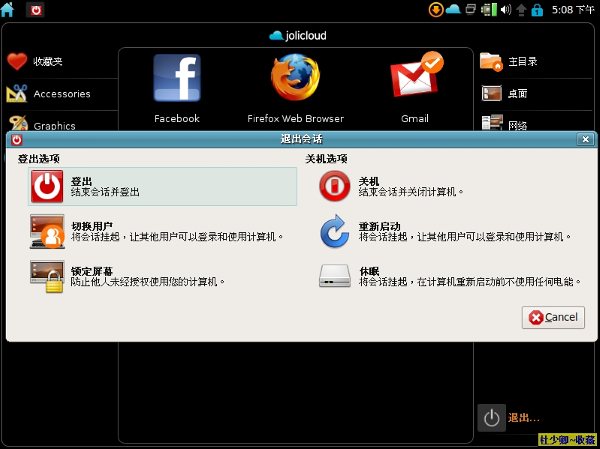Viewport: 600px width, 449px height.
Task: Click the 休眠 title text
Action: coord(369,271)
